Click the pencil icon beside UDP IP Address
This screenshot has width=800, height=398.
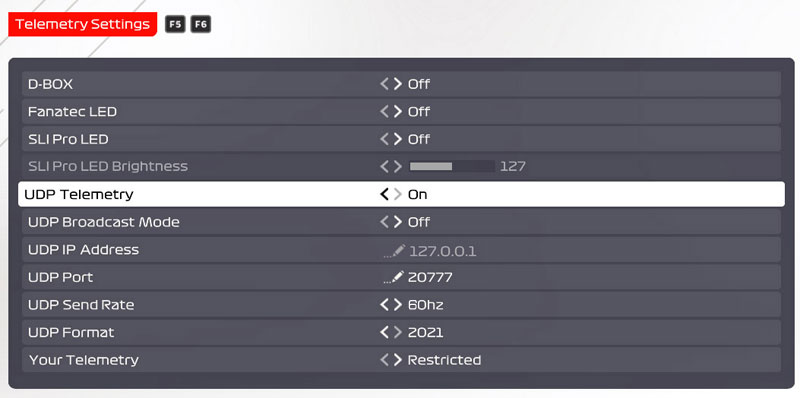point(398,250)
